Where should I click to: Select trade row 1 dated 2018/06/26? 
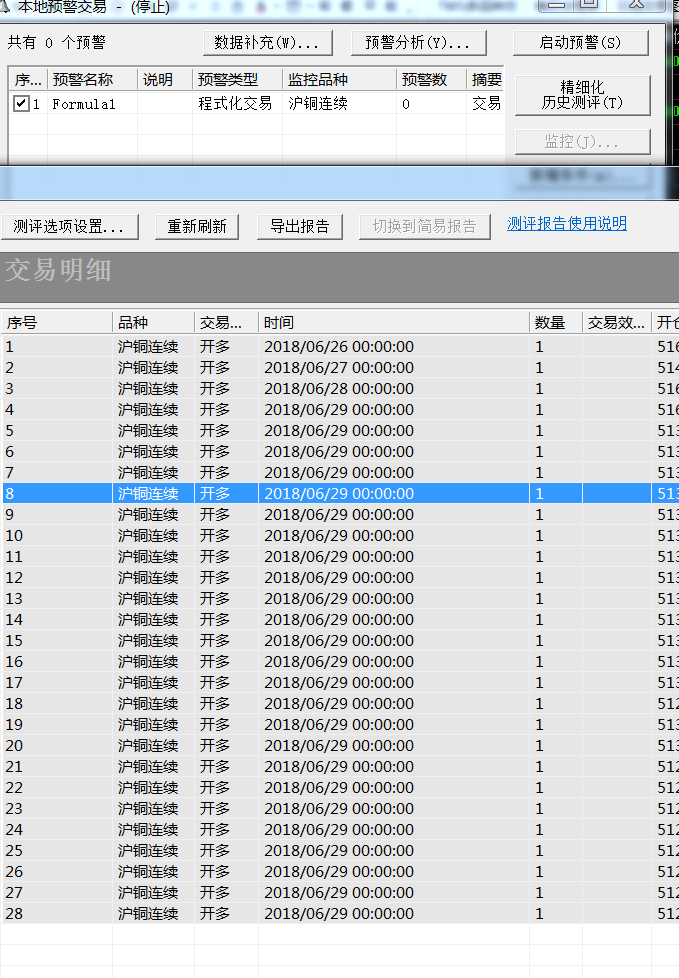click(339, 347)
